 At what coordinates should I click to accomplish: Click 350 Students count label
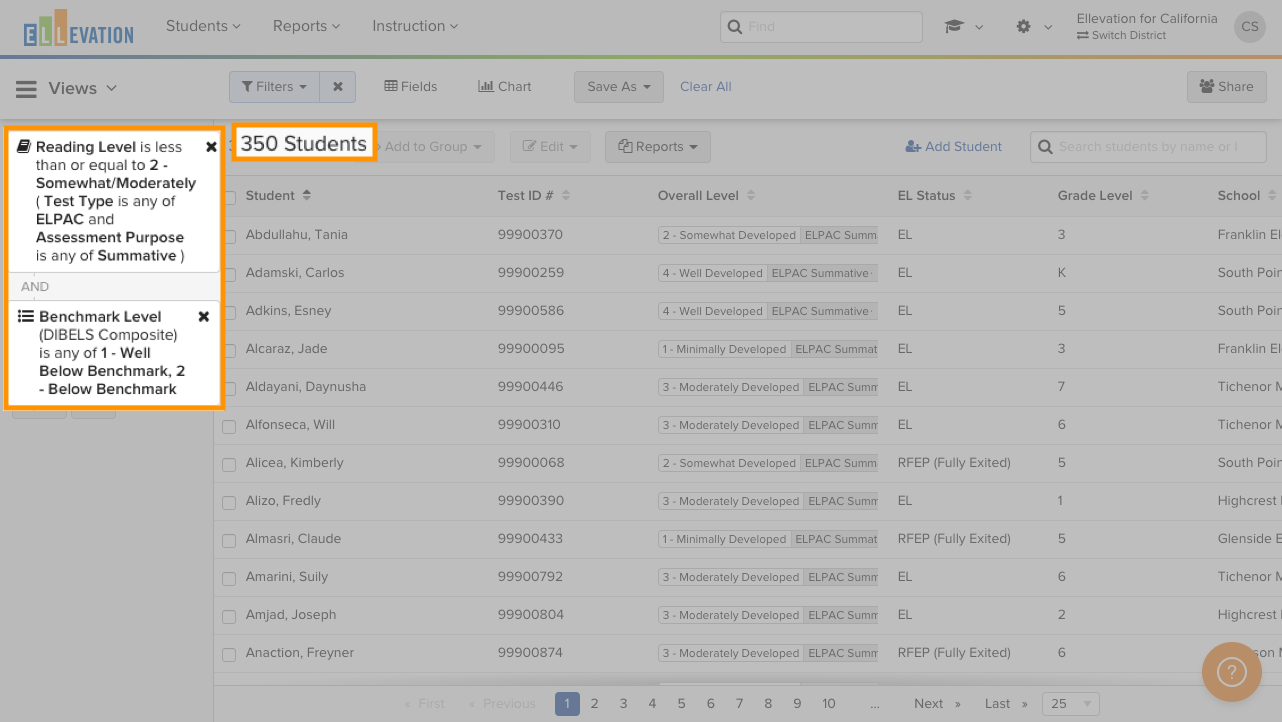click(x=304, y=144)
